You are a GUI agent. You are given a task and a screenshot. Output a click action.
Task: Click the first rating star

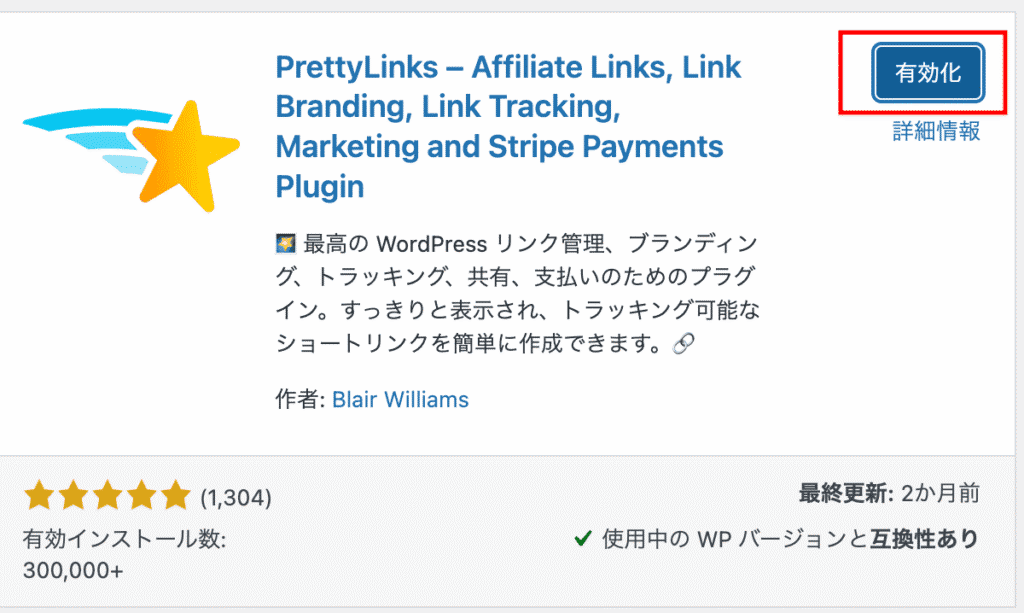click(39, 495)
